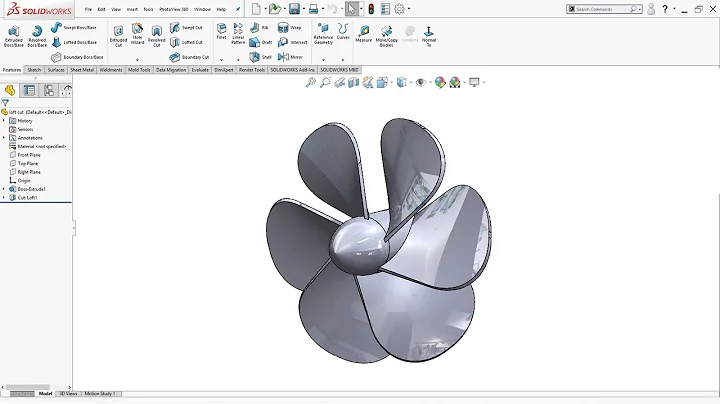
Task: Open the Motion Study 1 tab
Action: point(100,393)
